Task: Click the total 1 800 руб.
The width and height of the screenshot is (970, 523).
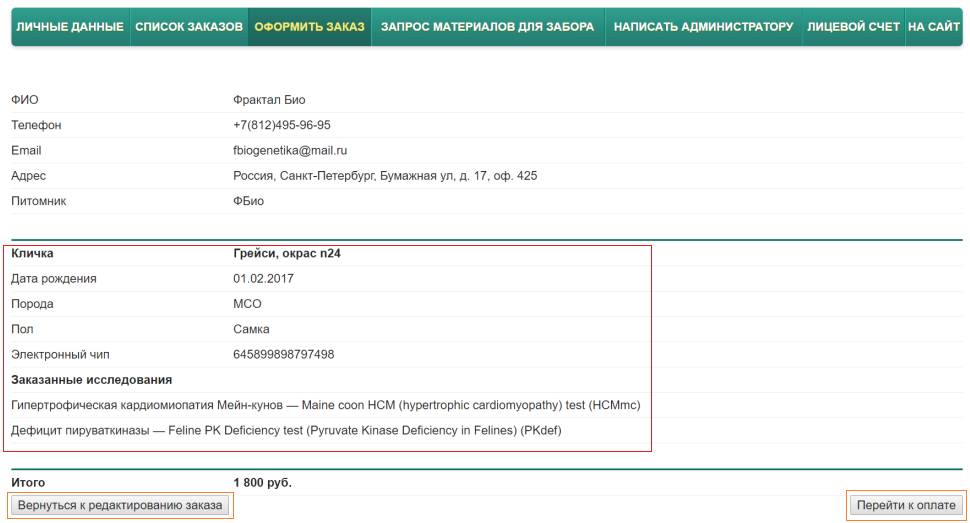Action: (x=262, y=483)
